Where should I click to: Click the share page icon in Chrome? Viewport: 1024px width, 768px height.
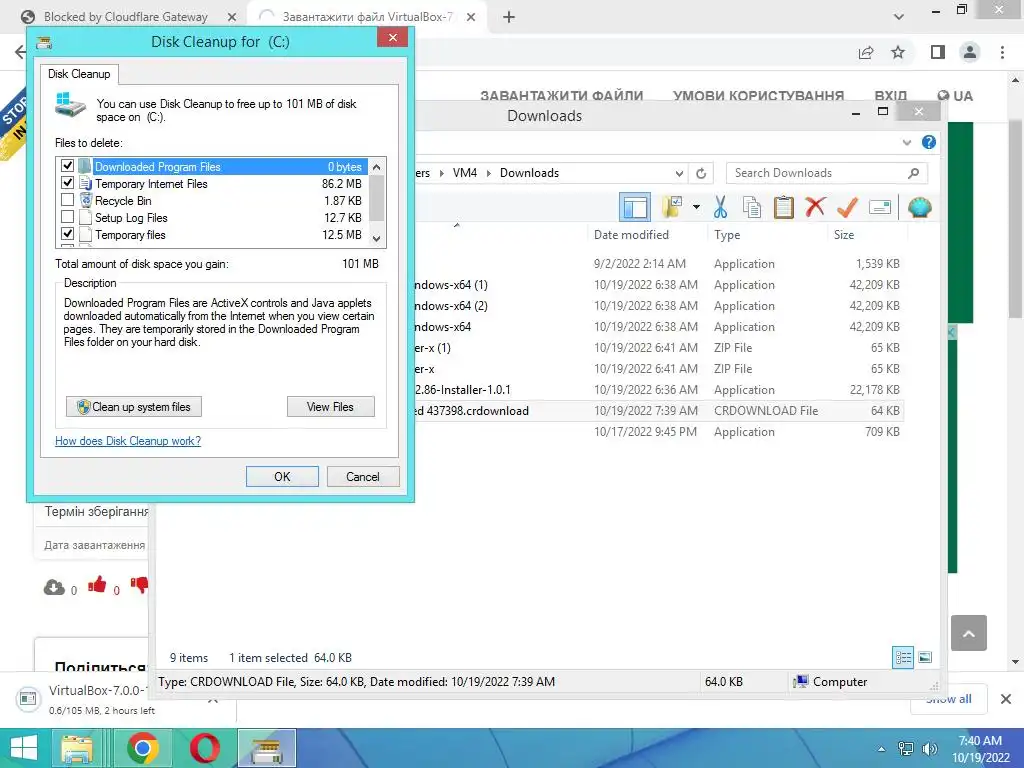[866, 52]
